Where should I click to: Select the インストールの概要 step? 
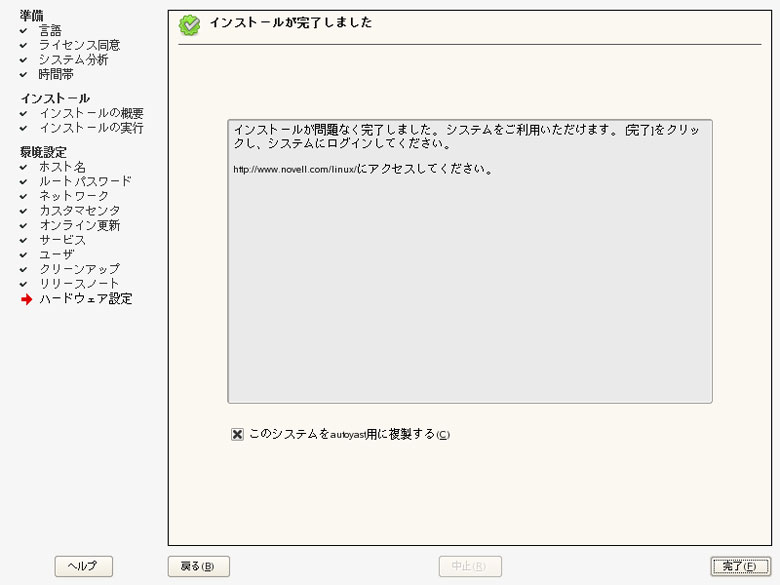tap(92, 113)
